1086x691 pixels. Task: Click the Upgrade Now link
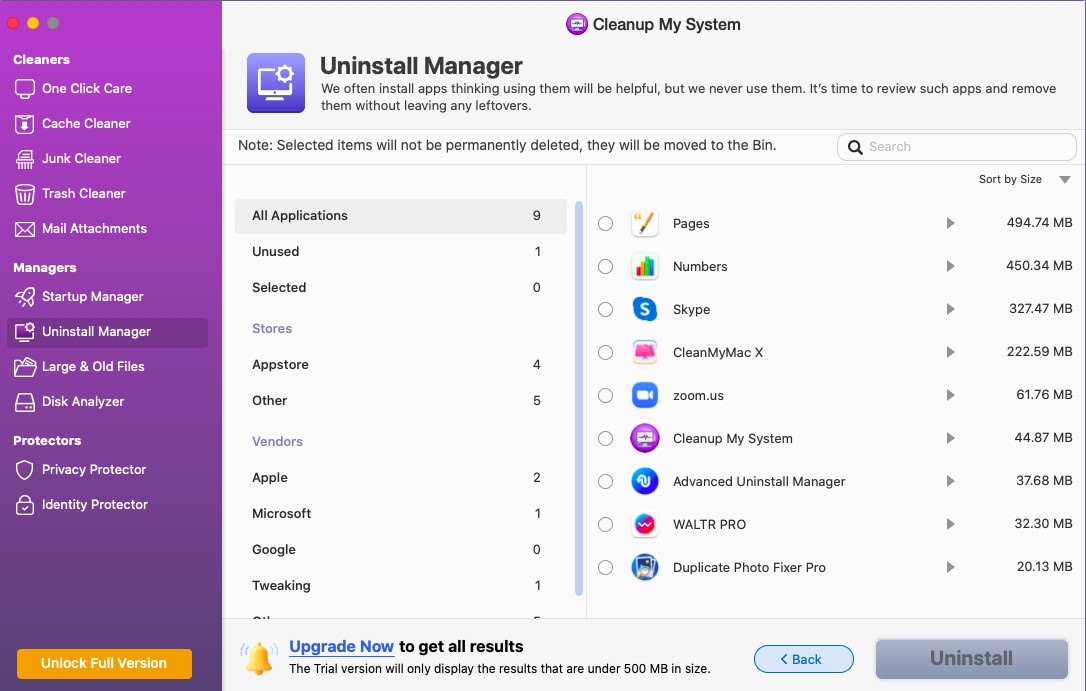342,646
